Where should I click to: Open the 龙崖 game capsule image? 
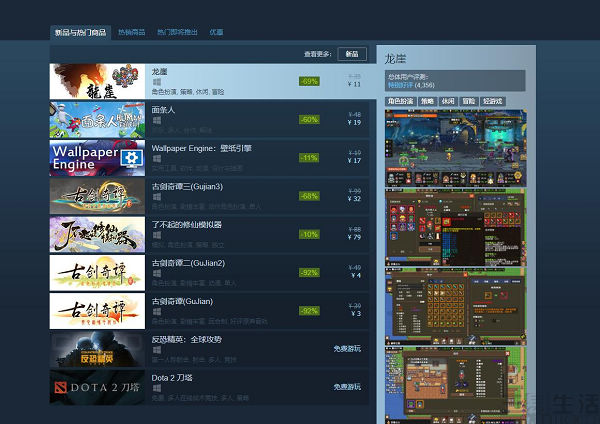[x=97, y=82]
